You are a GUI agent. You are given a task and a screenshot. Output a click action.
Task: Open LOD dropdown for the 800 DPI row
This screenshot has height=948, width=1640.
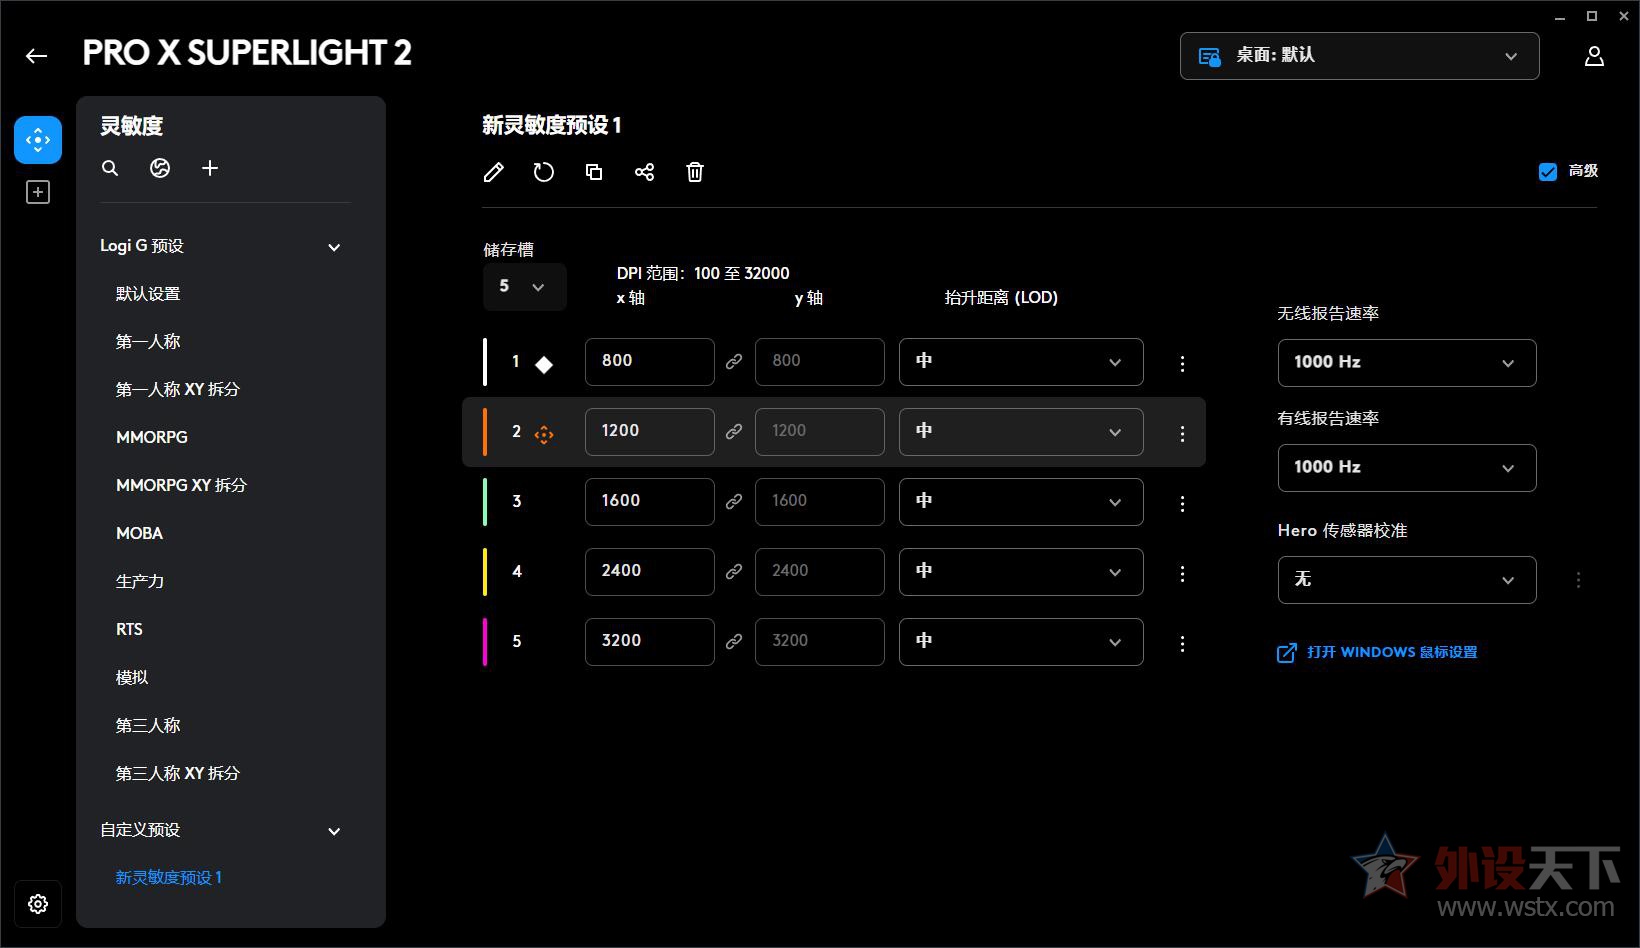[x=1021, y=362]
